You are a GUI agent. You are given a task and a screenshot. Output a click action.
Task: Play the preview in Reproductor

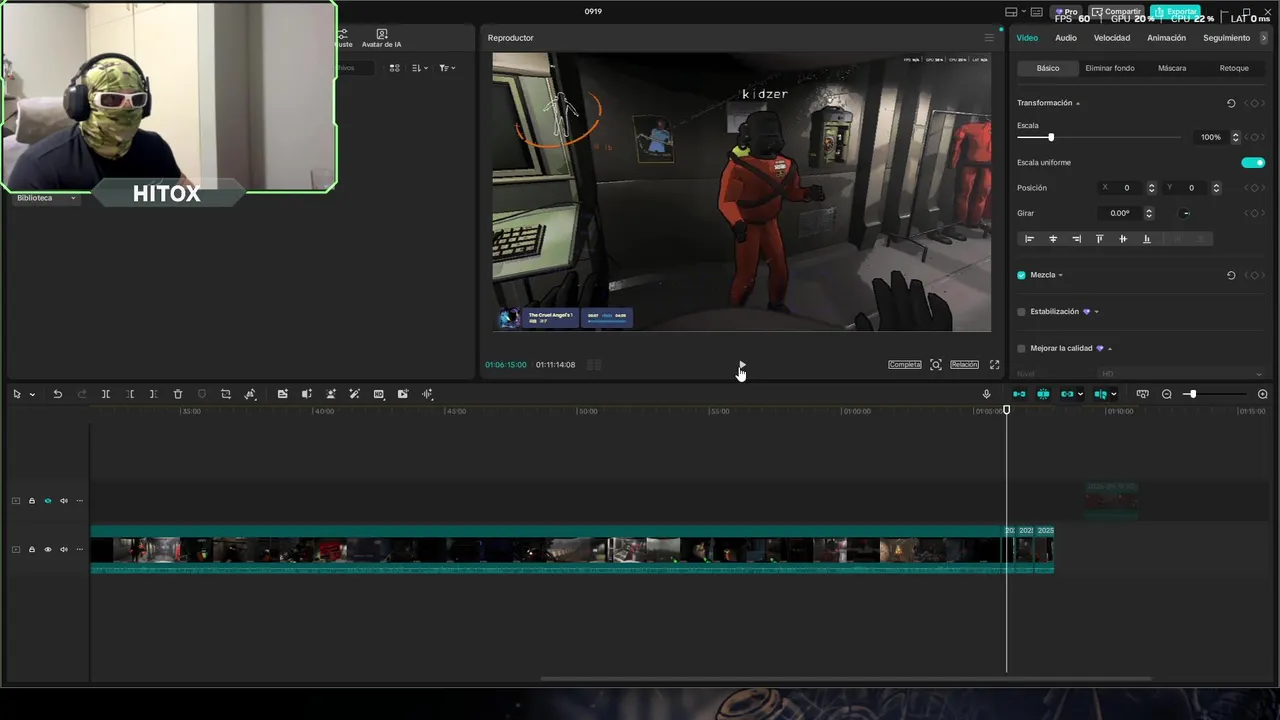coord(742,365)
